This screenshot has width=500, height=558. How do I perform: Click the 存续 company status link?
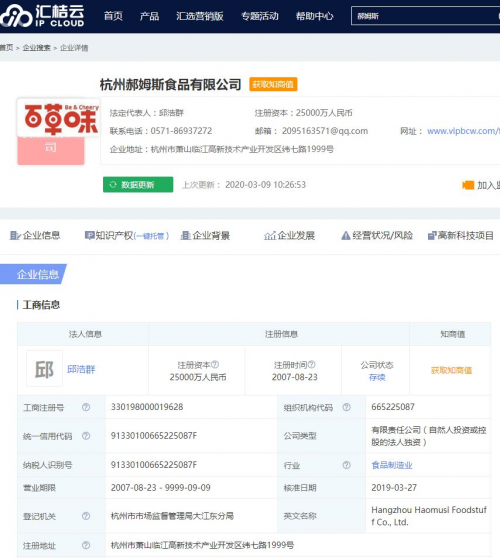[377, 377]
